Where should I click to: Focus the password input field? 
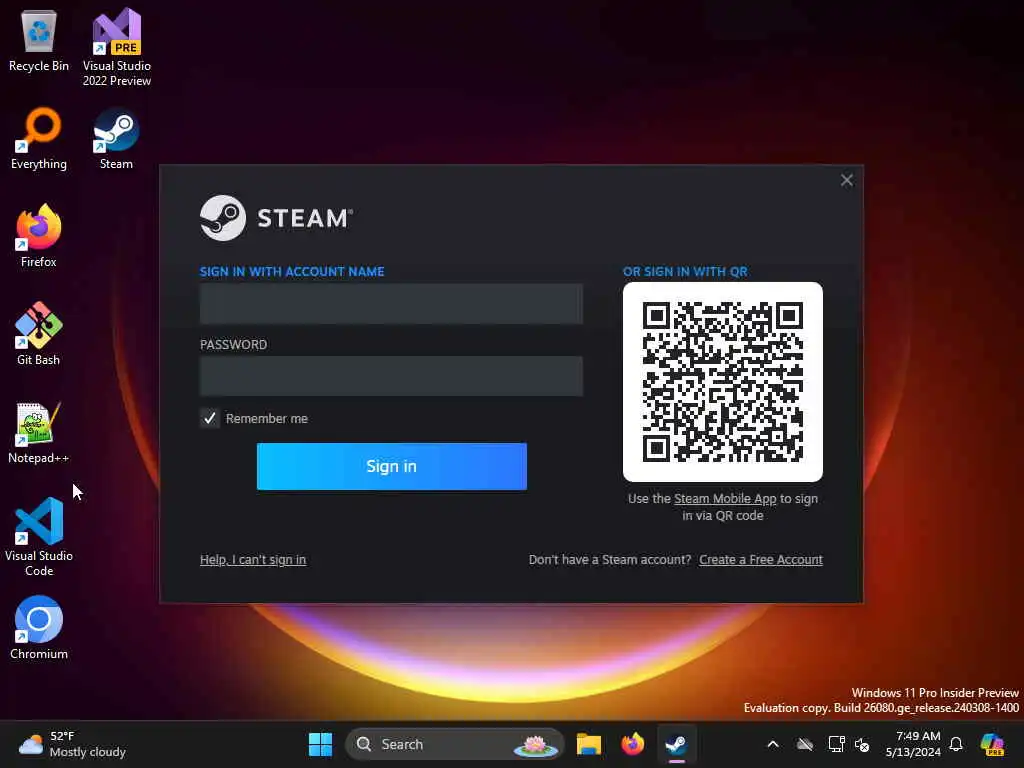391,376
